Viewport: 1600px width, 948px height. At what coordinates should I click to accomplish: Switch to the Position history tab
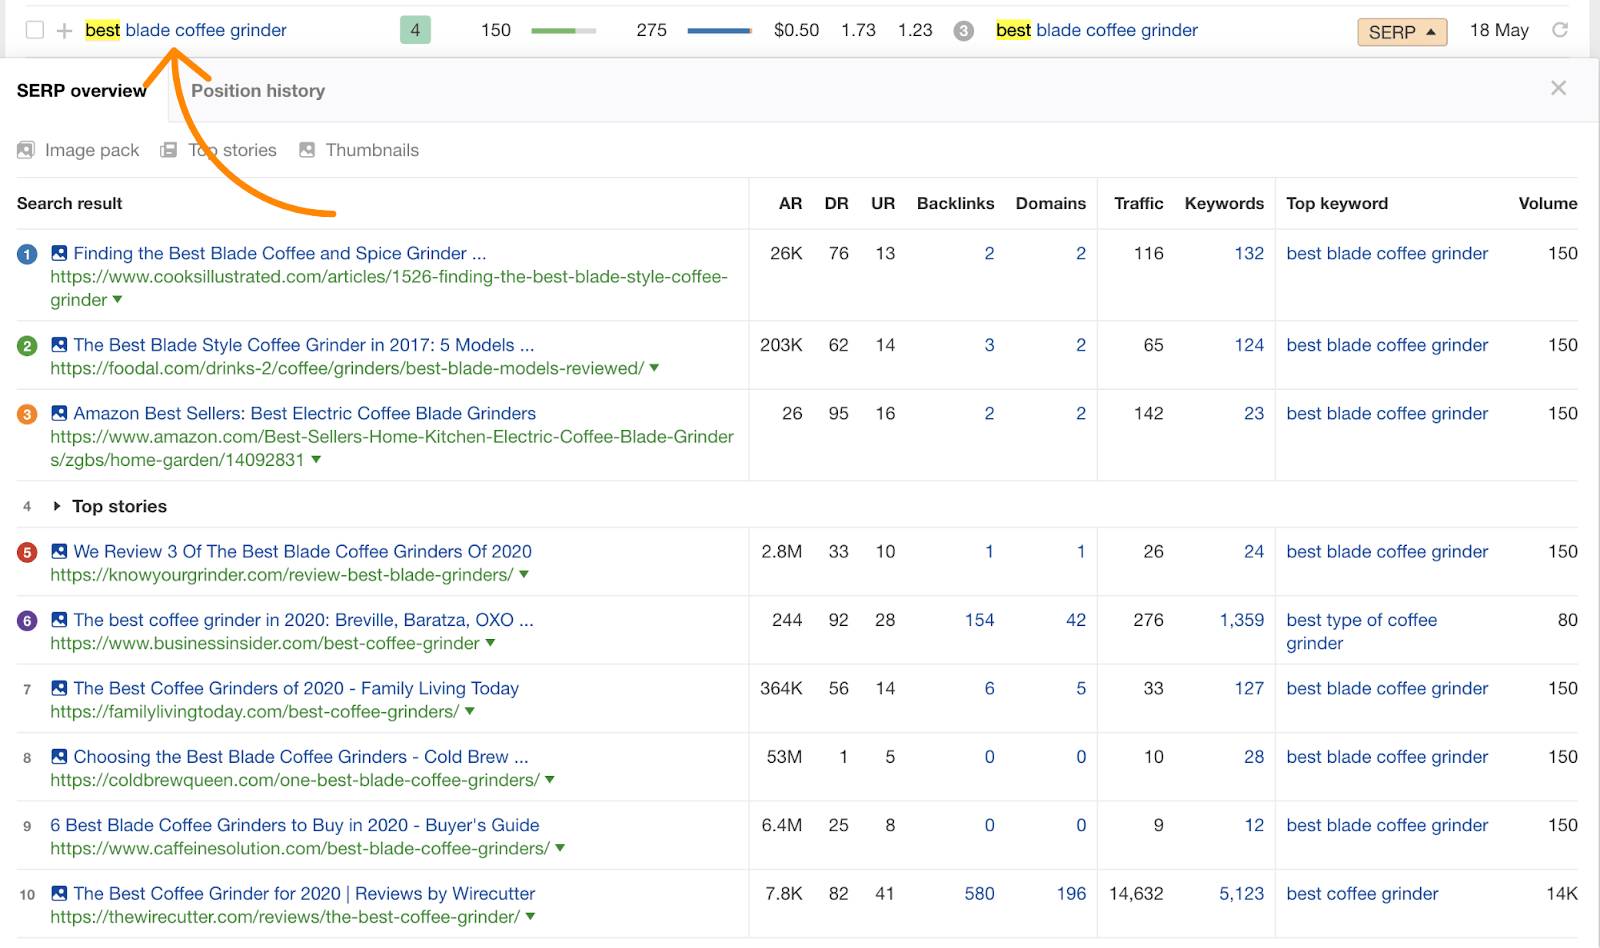pyautogui.click(x=258, y=90)
